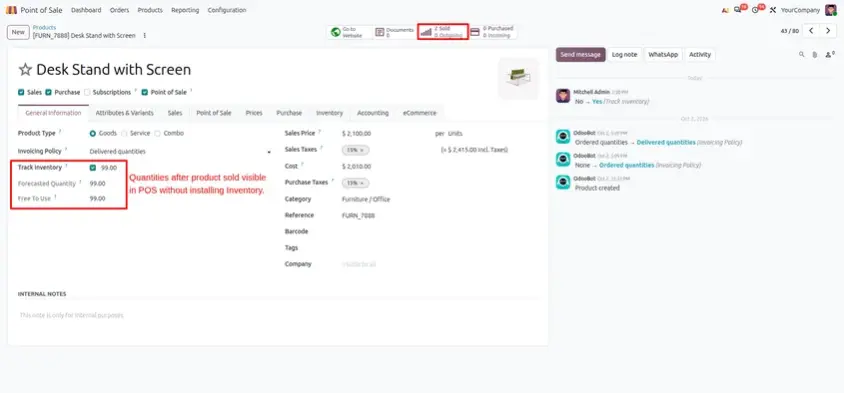
Task: Open the 2 Sold statistics button
Action: pos(443,32)
